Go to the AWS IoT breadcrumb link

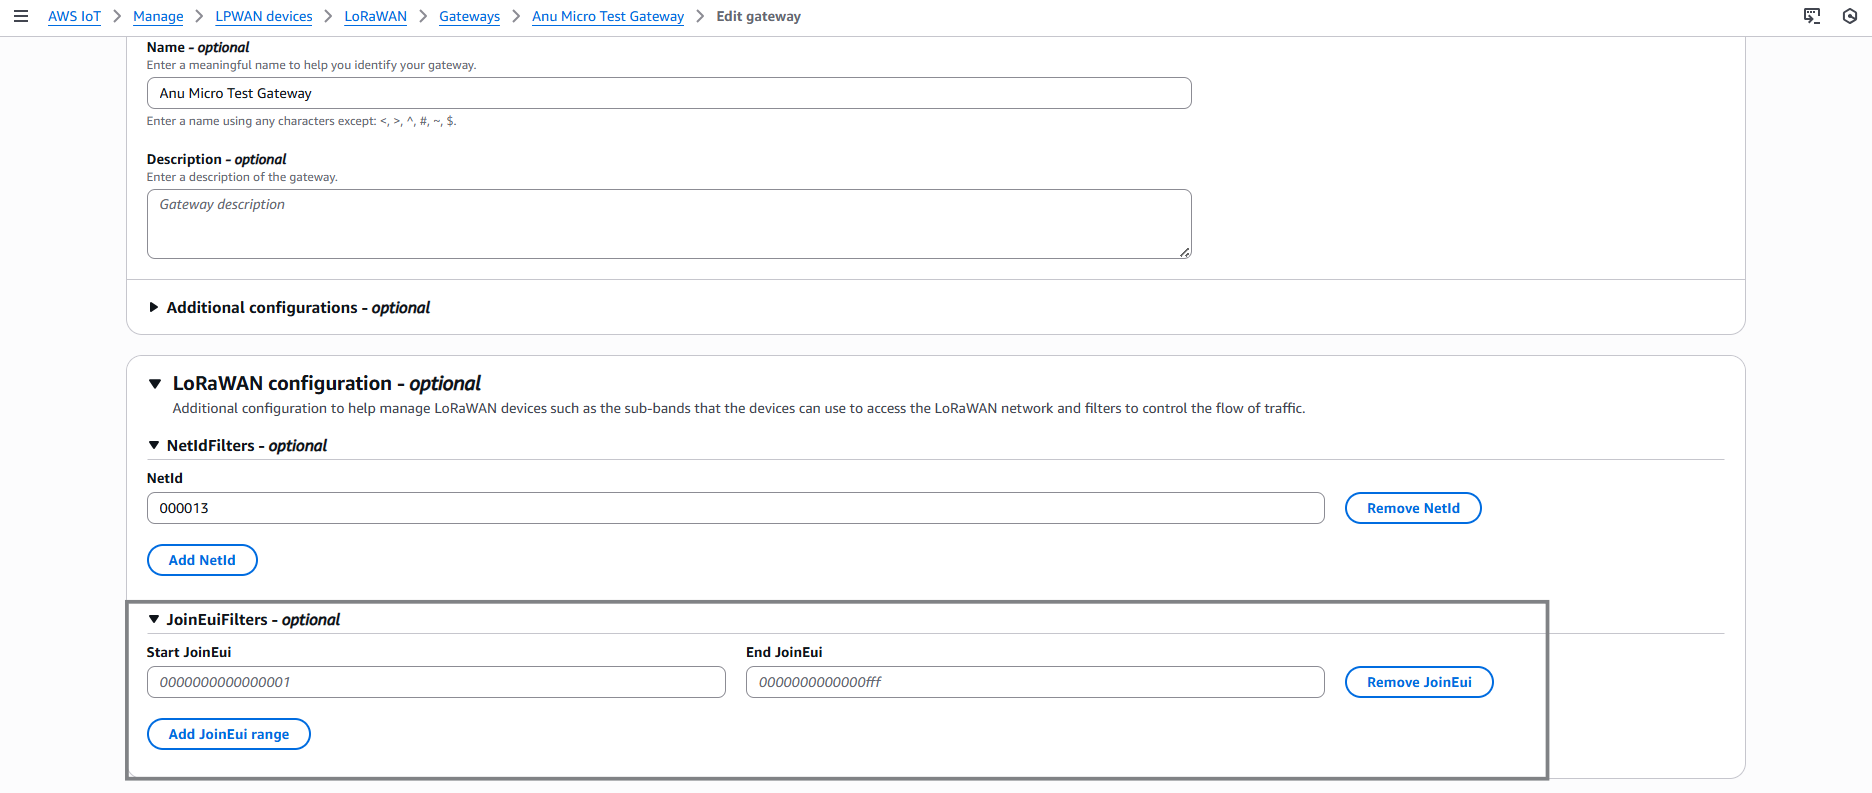click(74, 16)
